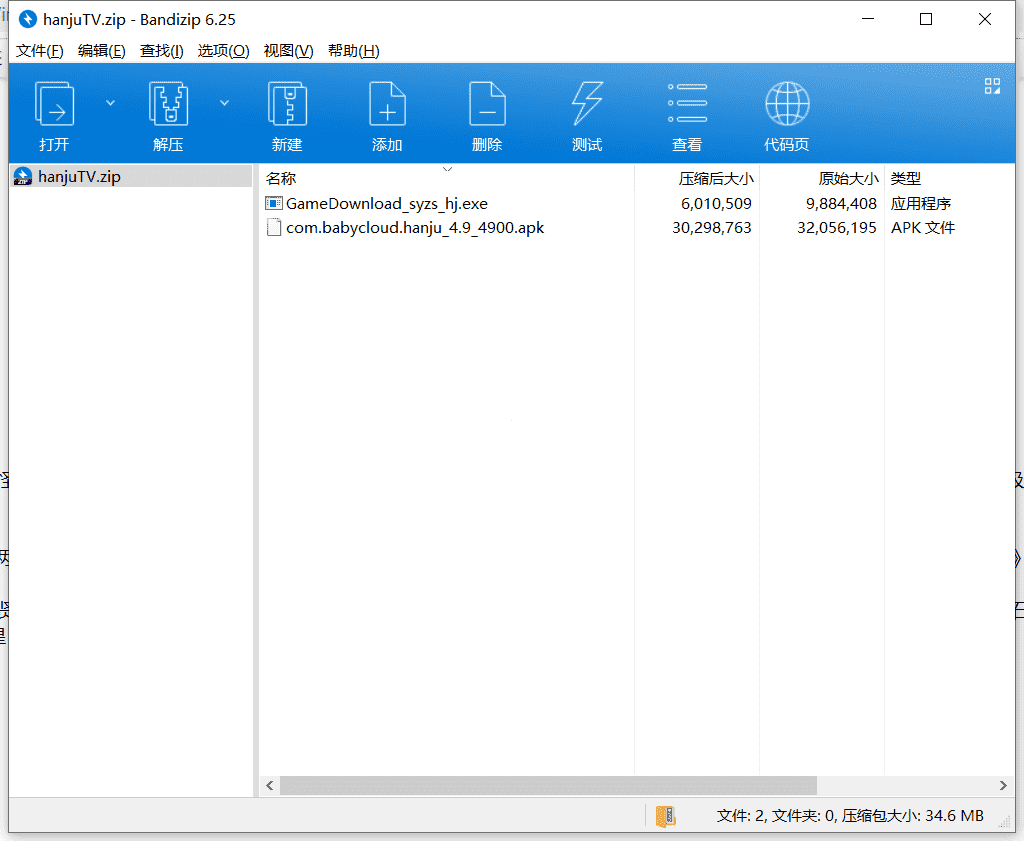Click the blank file icon of the apk
This screenshot has width=1024, height=841.
pyautogui.click(x=274, y=228)
